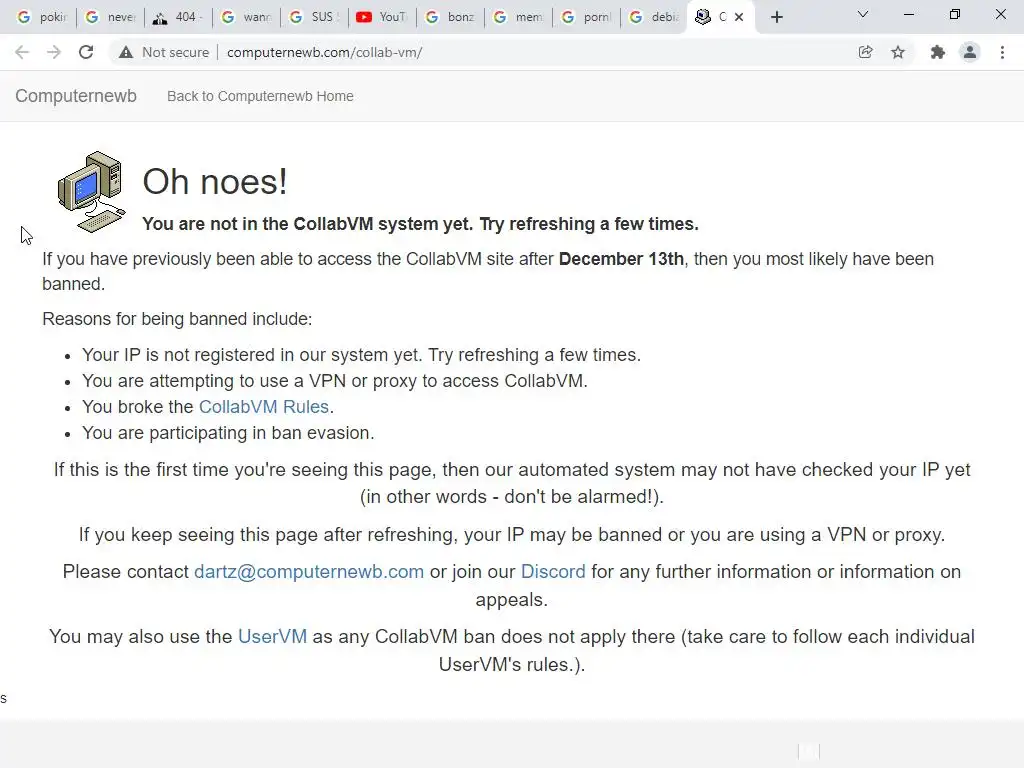This screenshot has width=1024, height=768.
Task: Click 'You are participating in ban evasion.' bullet
Action: point(228,433)
